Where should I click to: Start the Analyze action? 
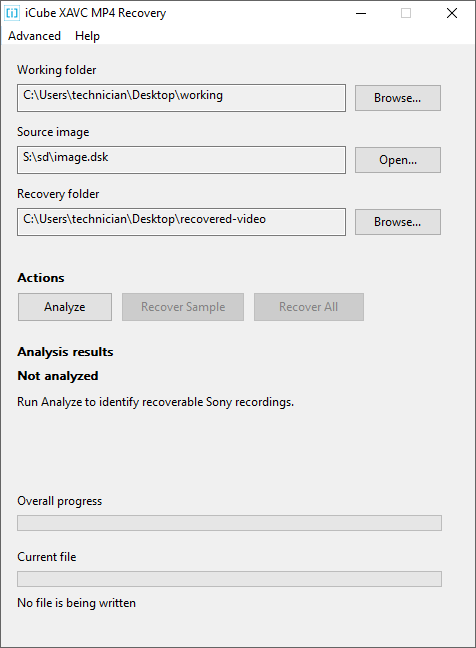point(65,307)
